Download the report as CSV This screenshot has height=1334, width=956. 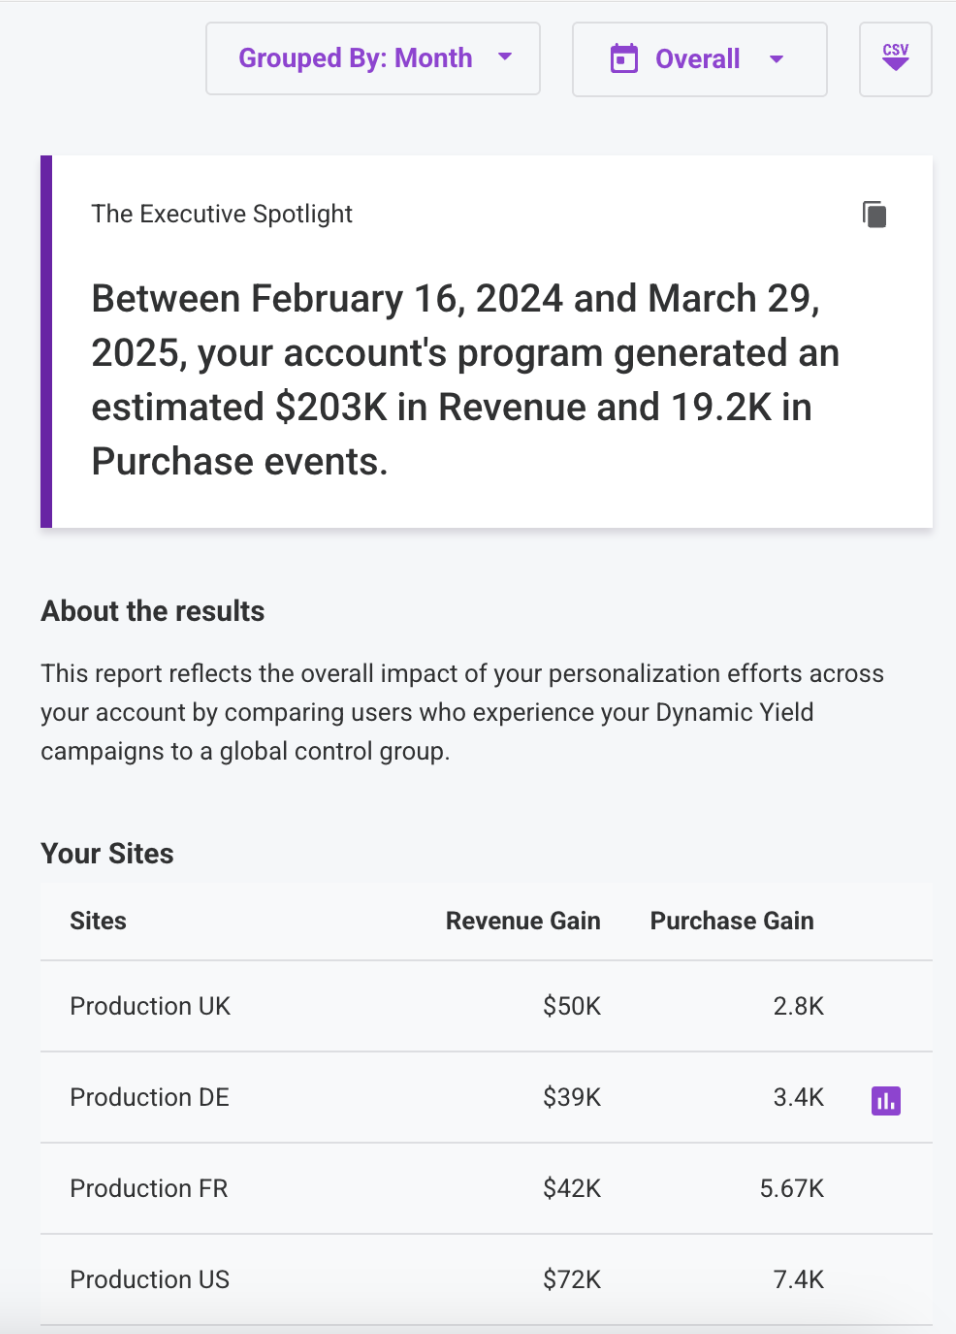coord(895,59)
